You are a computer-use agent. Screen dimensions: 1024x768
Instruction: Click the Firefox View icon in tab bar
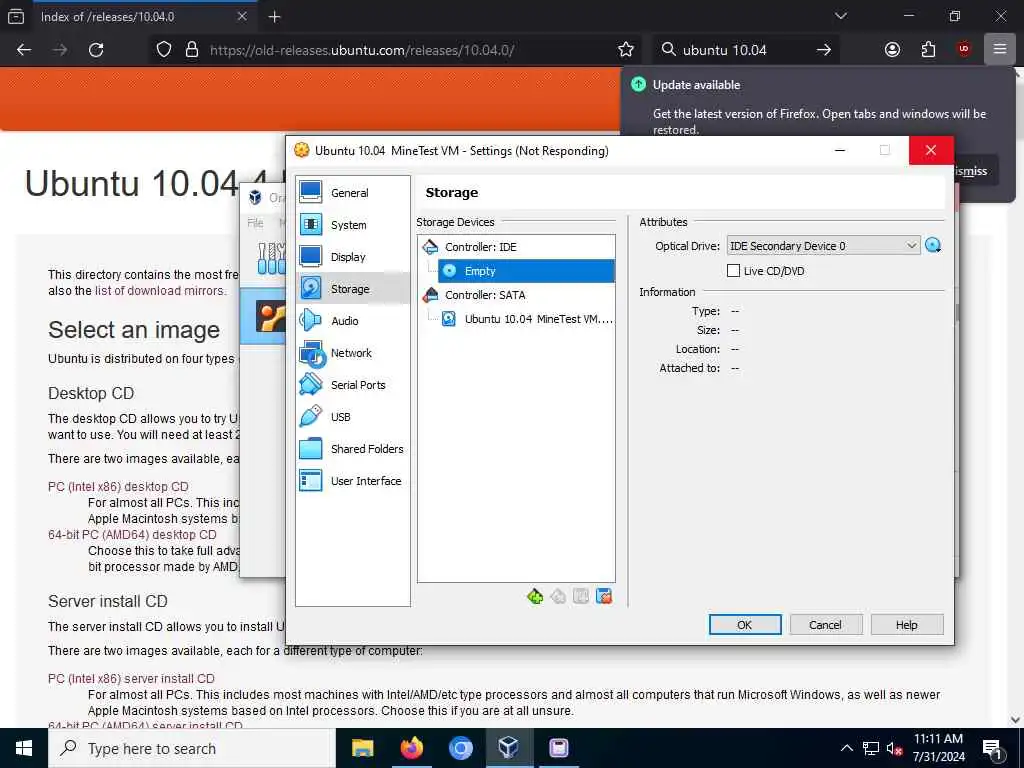pos(16,17)
